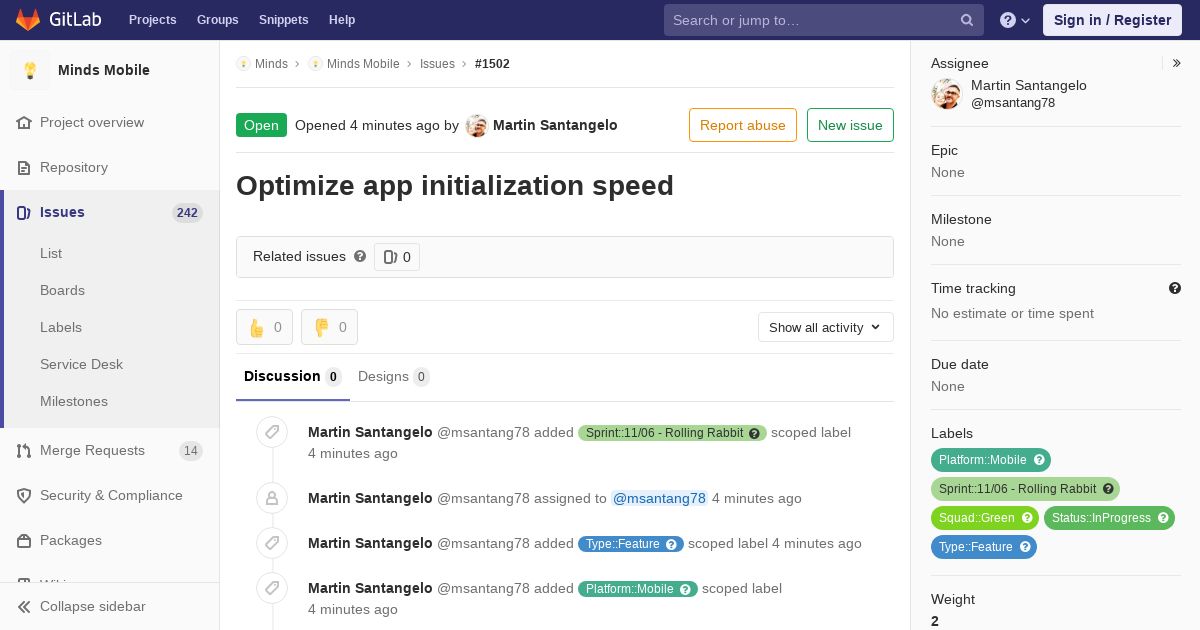Image resolution: width=1200 pixels, height=630 pixels.
Task: Open the Projects menu
Action: 153,20
